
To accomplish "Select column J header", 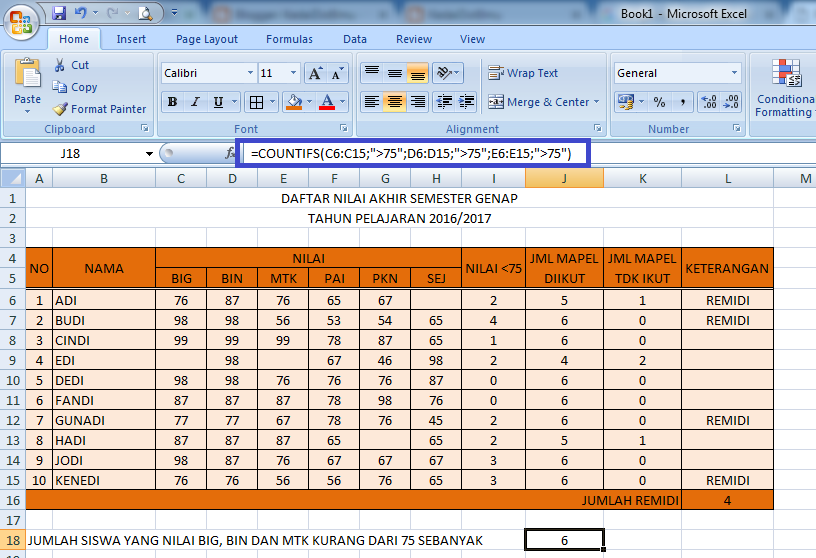I will (565, 179).
